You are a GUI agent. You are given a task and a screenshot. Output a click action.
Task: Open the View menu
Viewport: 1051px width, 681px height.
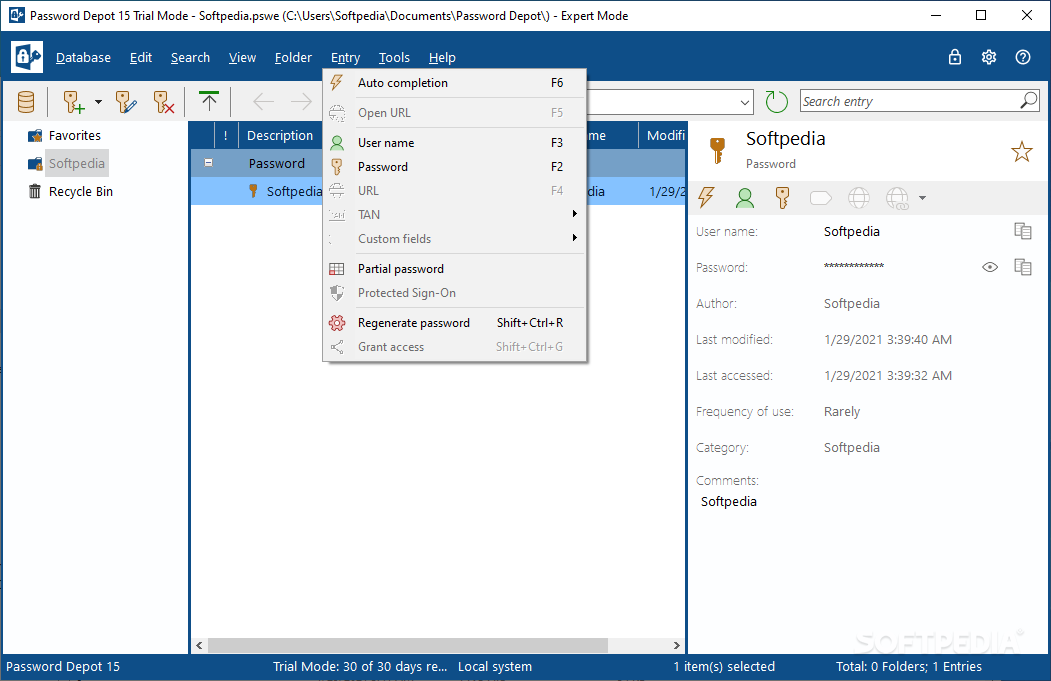(x=242, y=58)
